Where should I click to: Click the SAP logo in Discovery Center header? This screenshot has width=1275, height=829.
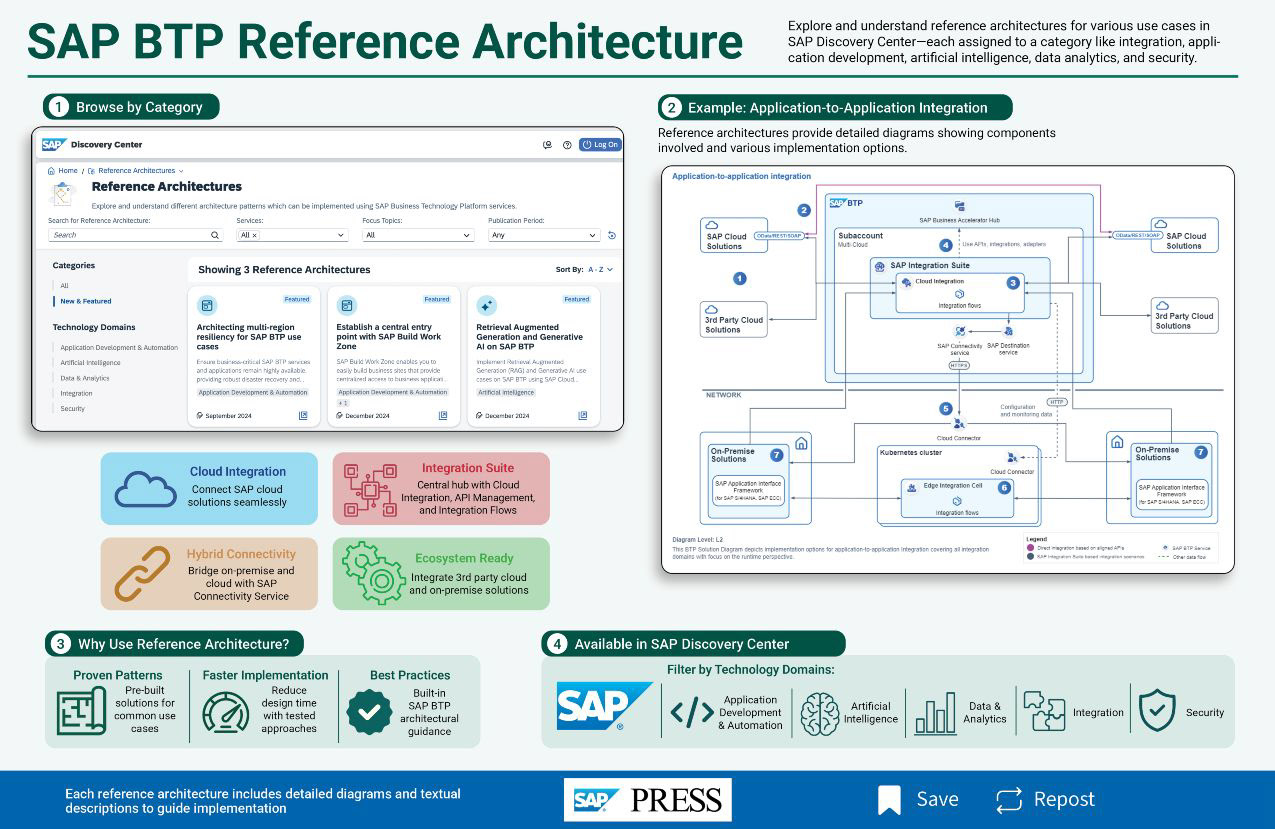(x=54, y=144)
